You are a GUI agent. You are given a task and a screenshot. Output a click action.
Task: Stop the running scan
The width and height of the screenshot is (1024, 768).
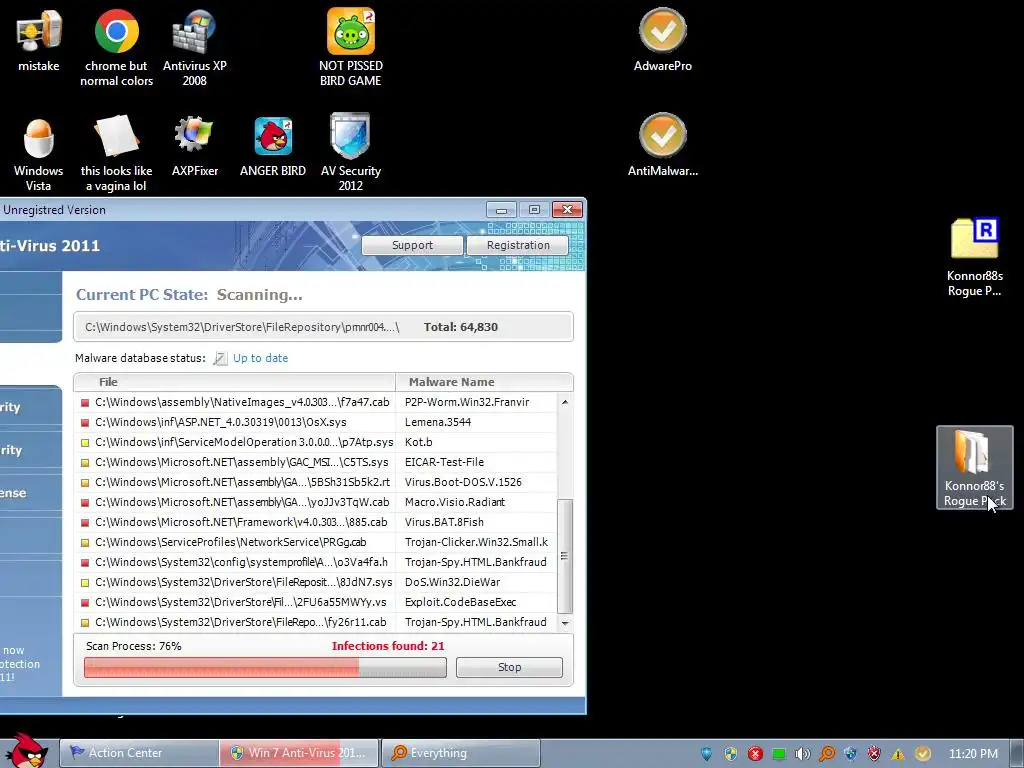click(509, 667)
